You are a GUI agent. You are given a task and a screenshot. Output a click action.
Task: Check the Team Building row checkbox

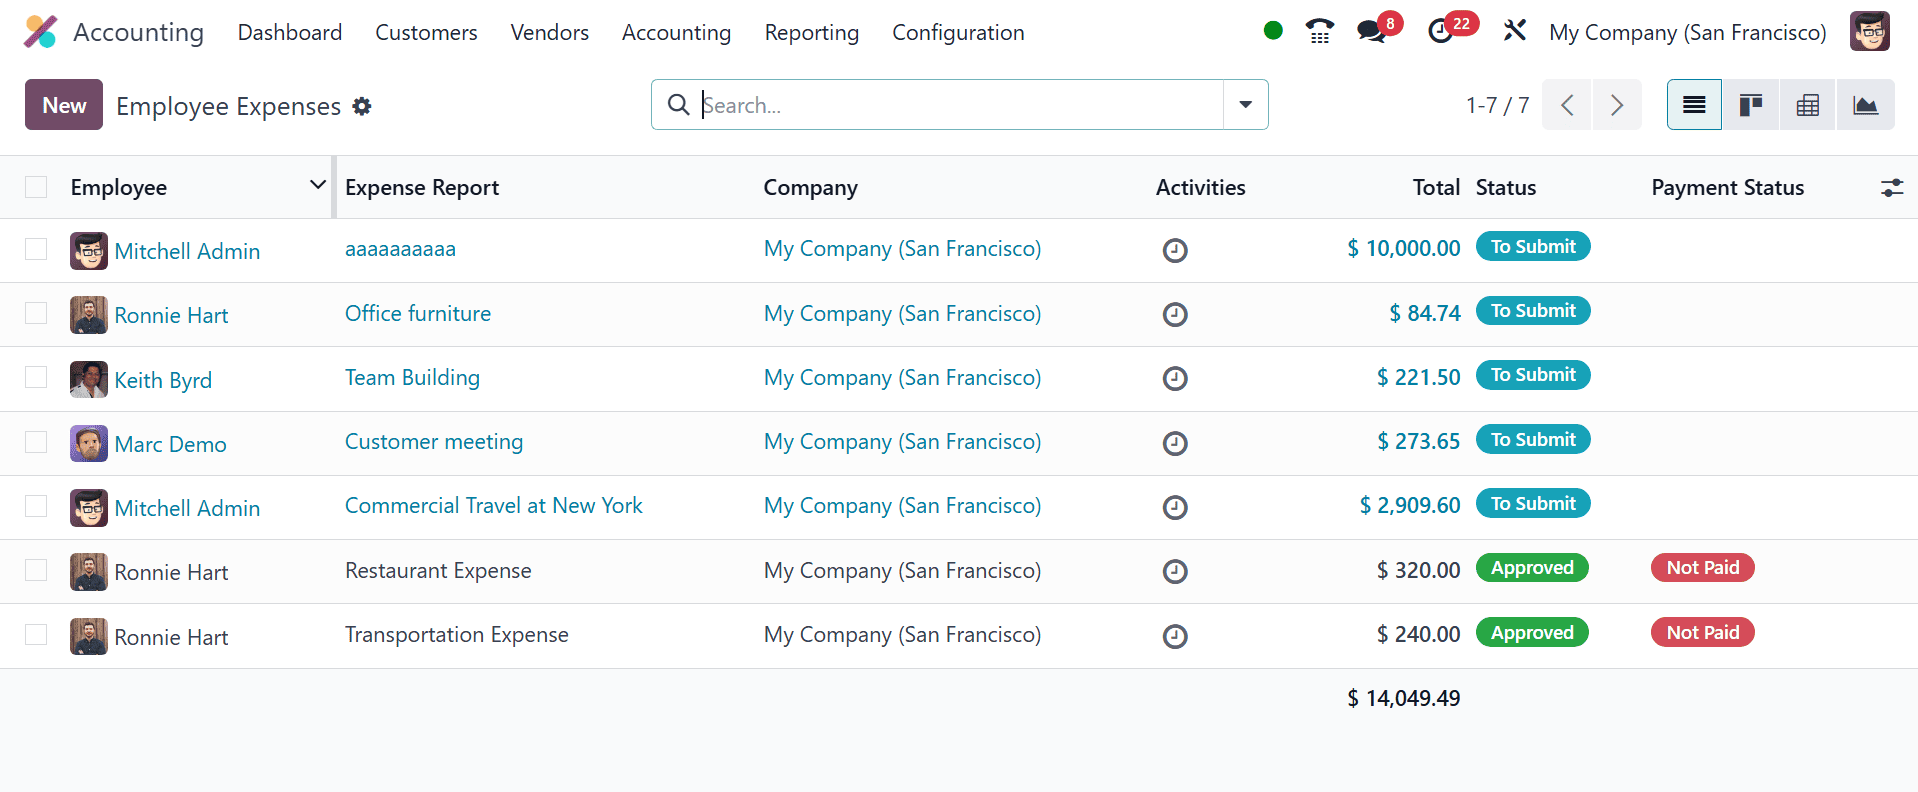pyautogui.click(x=36, y=377)
